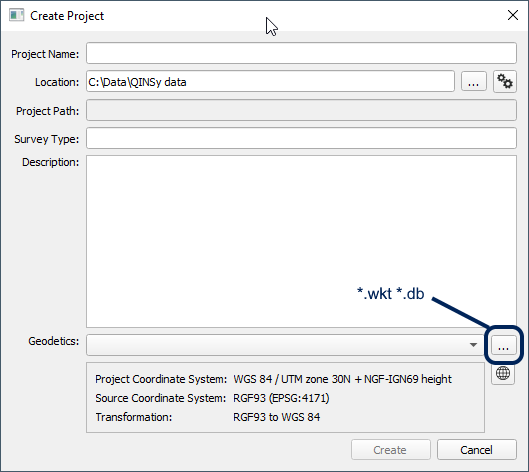Click the Project Path field

click(x=301, y=110)
